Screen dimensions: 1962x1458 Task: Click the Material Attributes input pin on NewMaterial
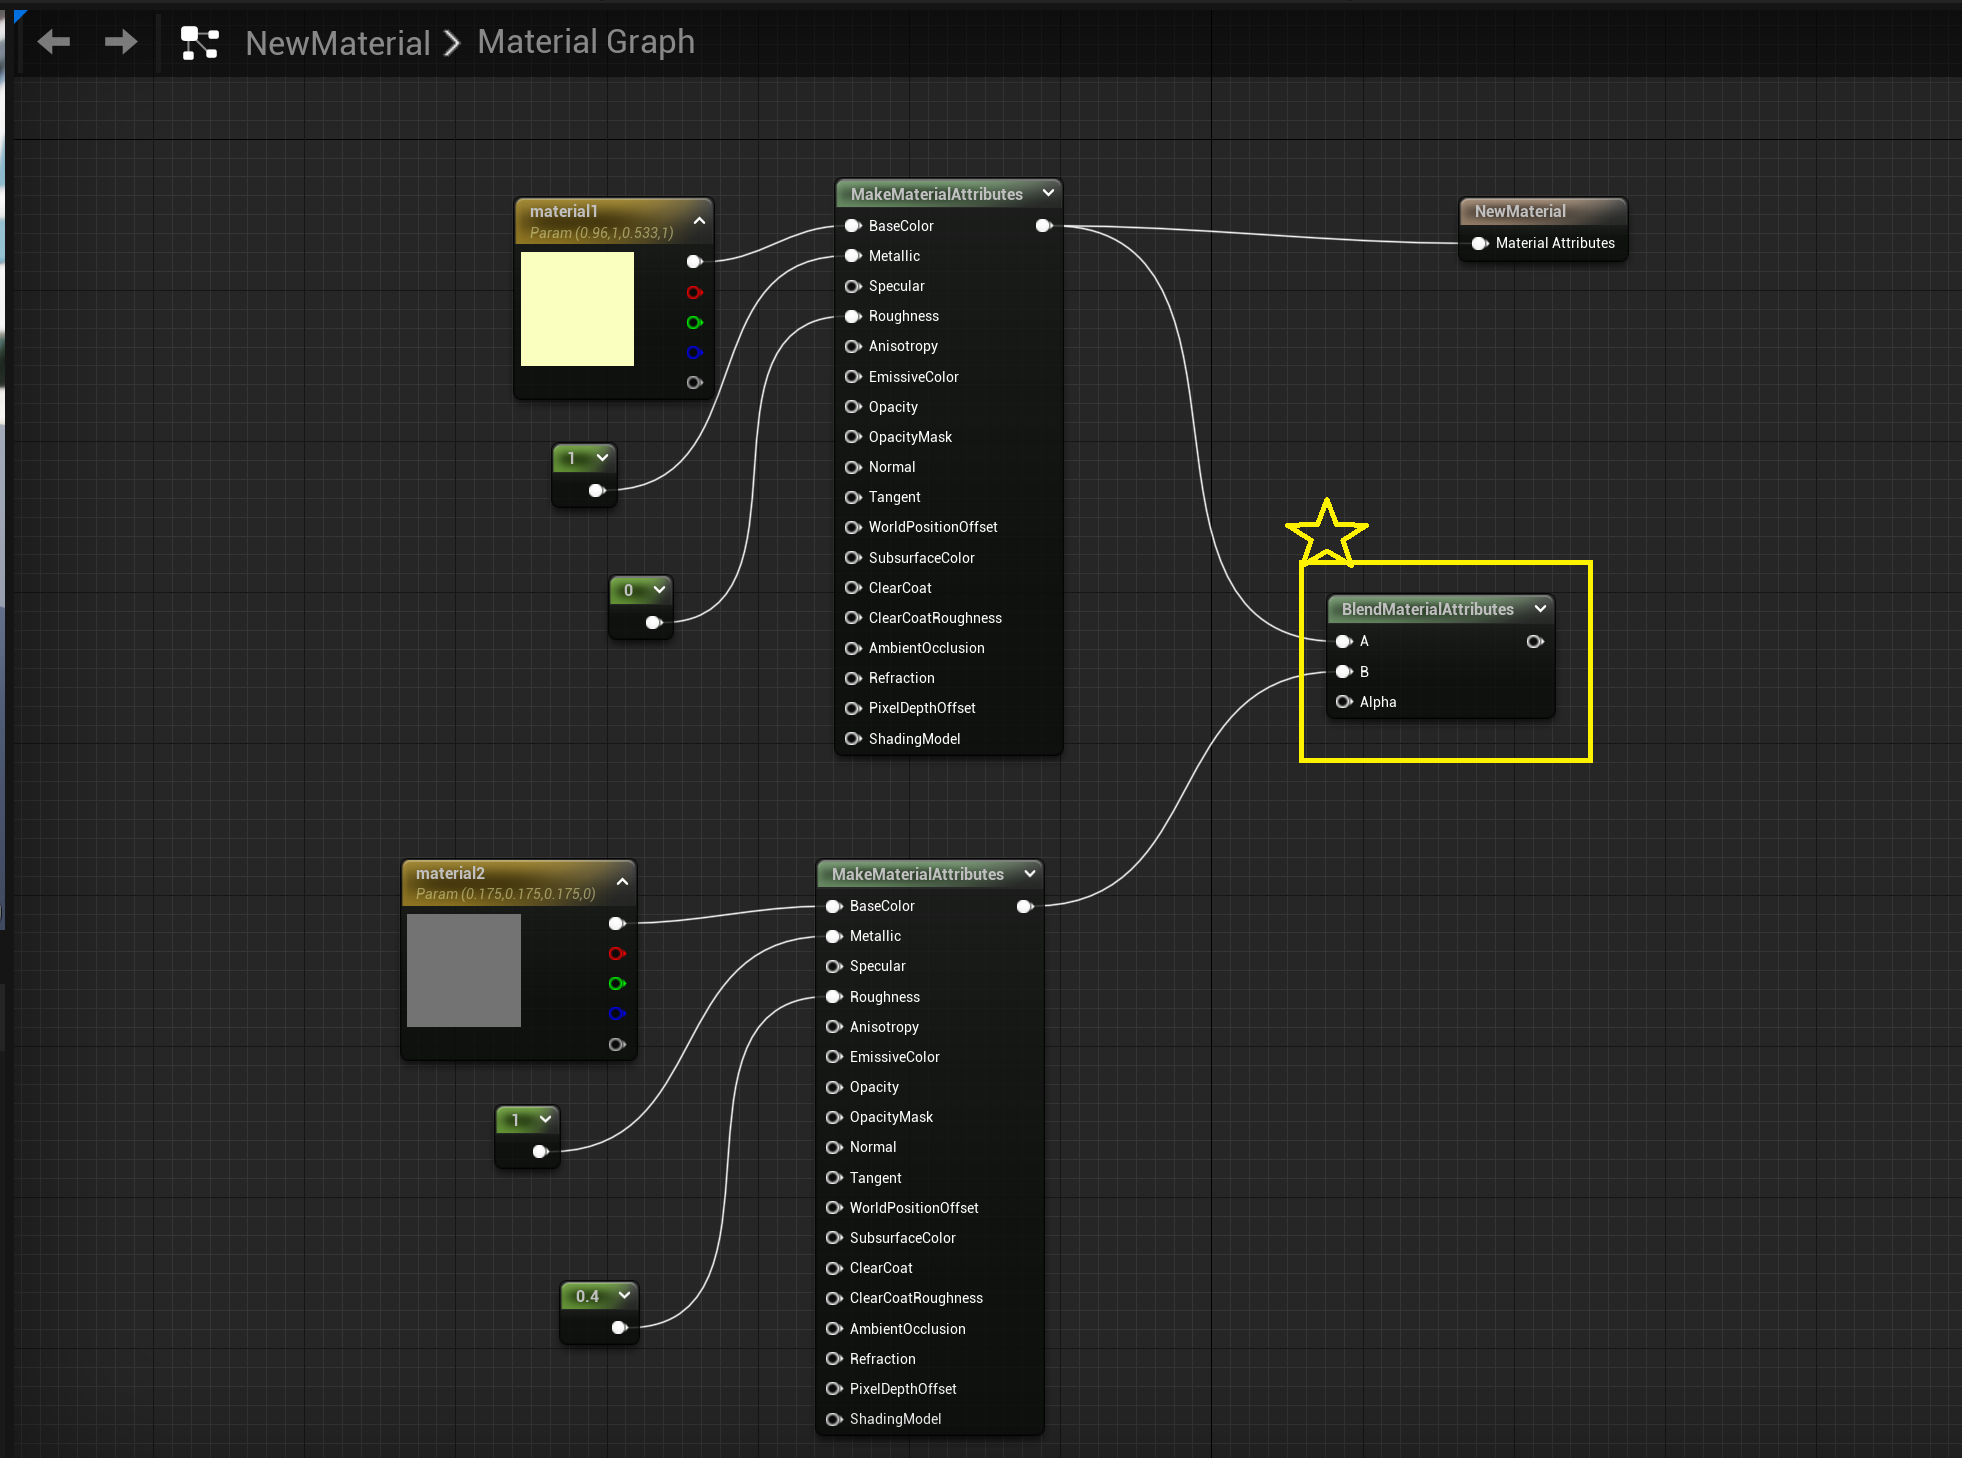click(x=1479, y=243)
